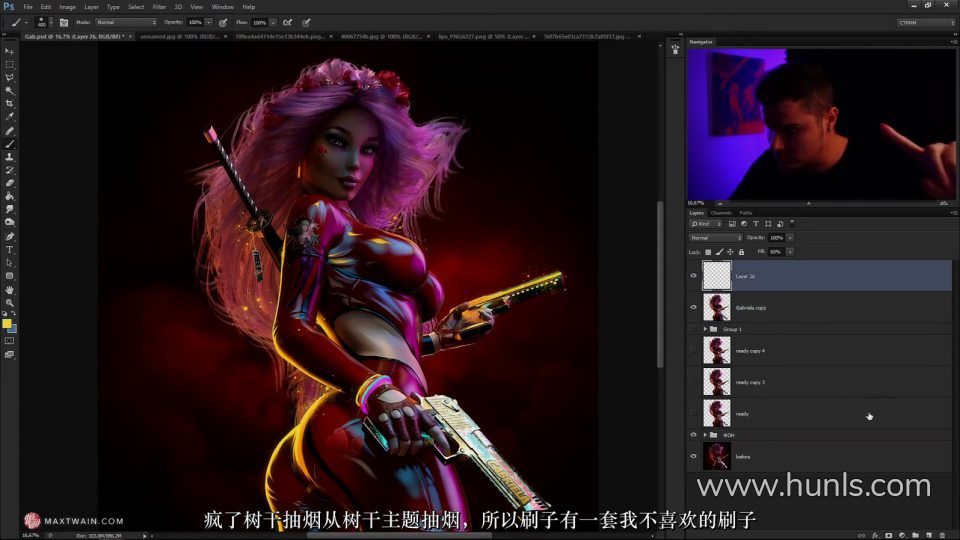Select the Rectangle shape tool

point(9,276)
